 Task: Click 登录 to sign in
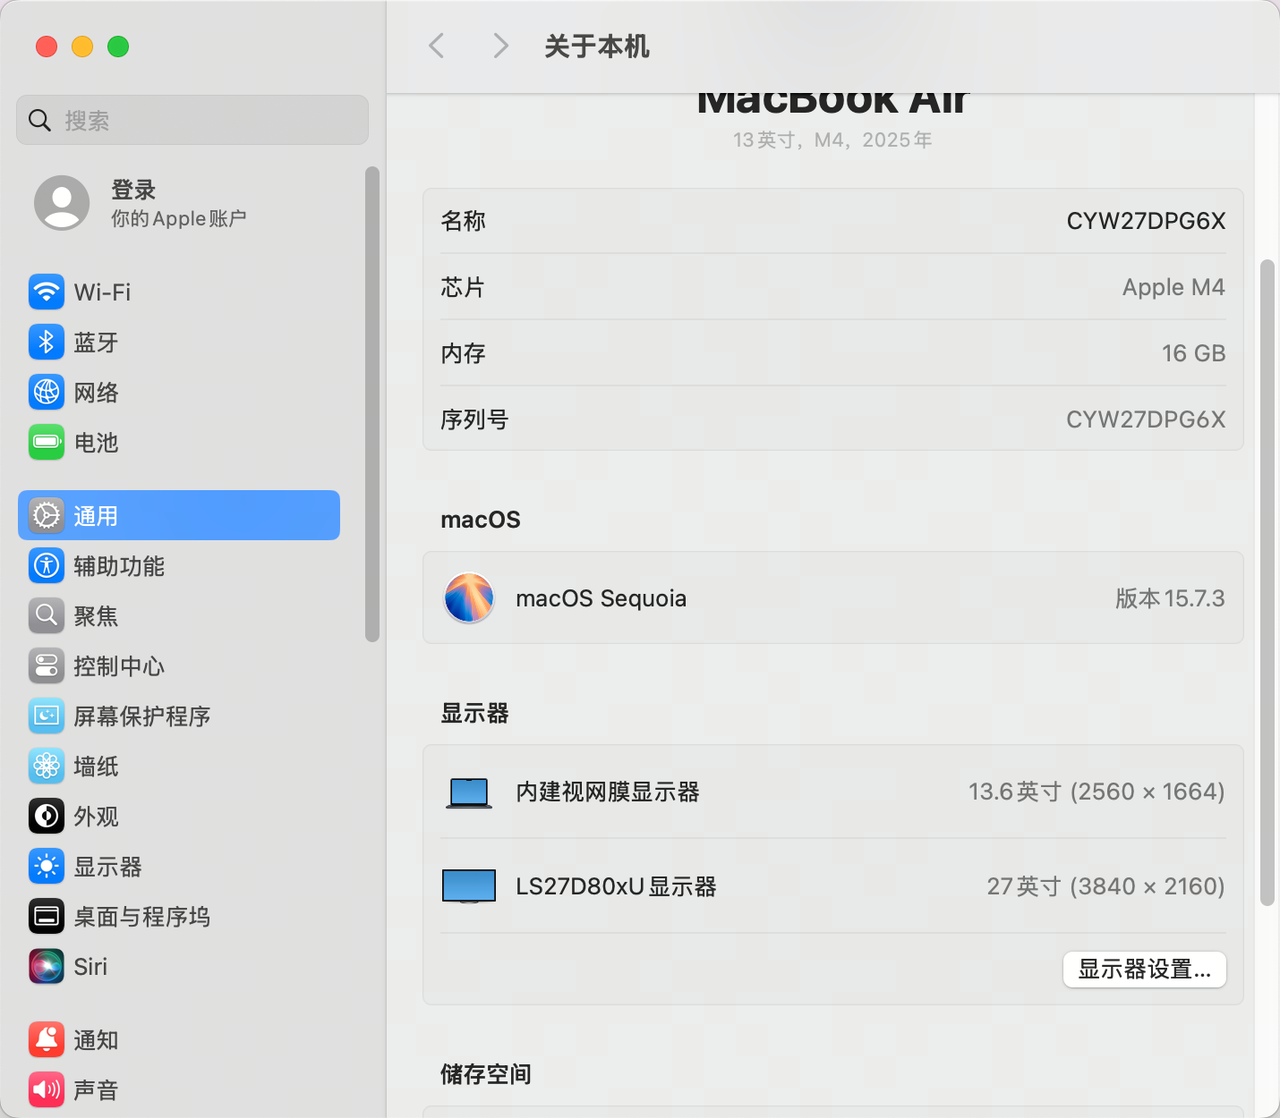pos(133,190)
